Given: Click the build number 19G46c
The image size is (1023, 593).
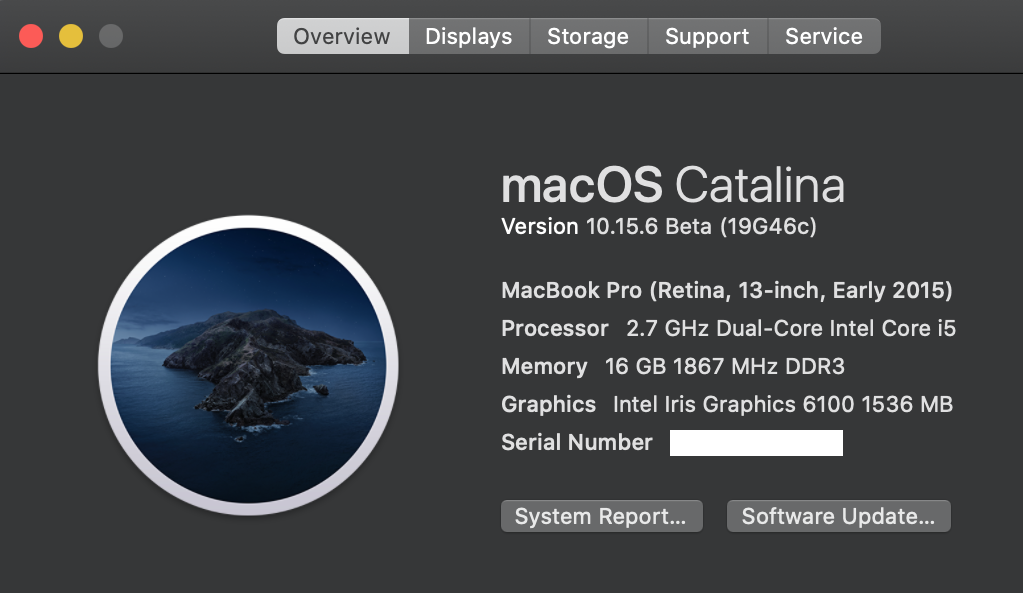Looking at the screenshot, I should [x=769, y=227].
